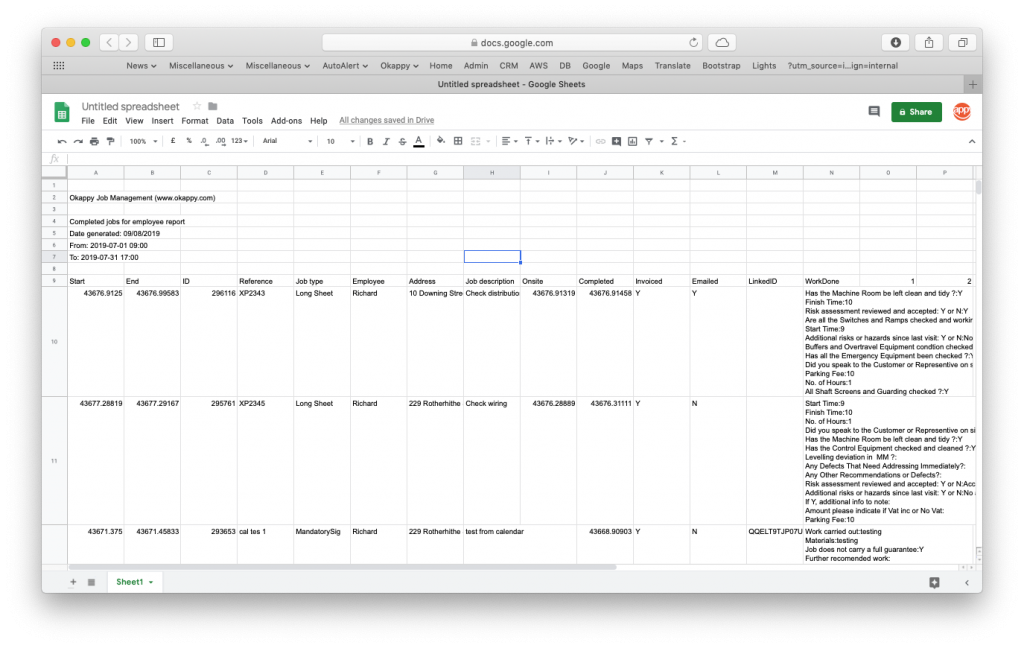Screen dimensions: 1024x648
Task: Open the Insert menu
Action: (162, 121)
